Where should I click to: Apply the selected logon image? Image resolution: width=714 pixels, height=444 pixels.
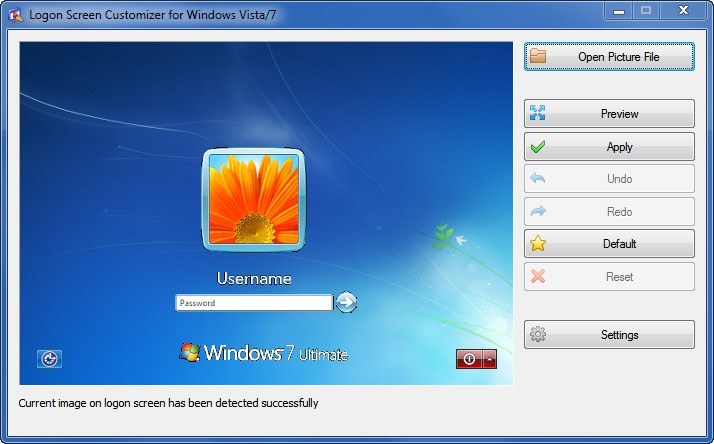pos(609,147)
